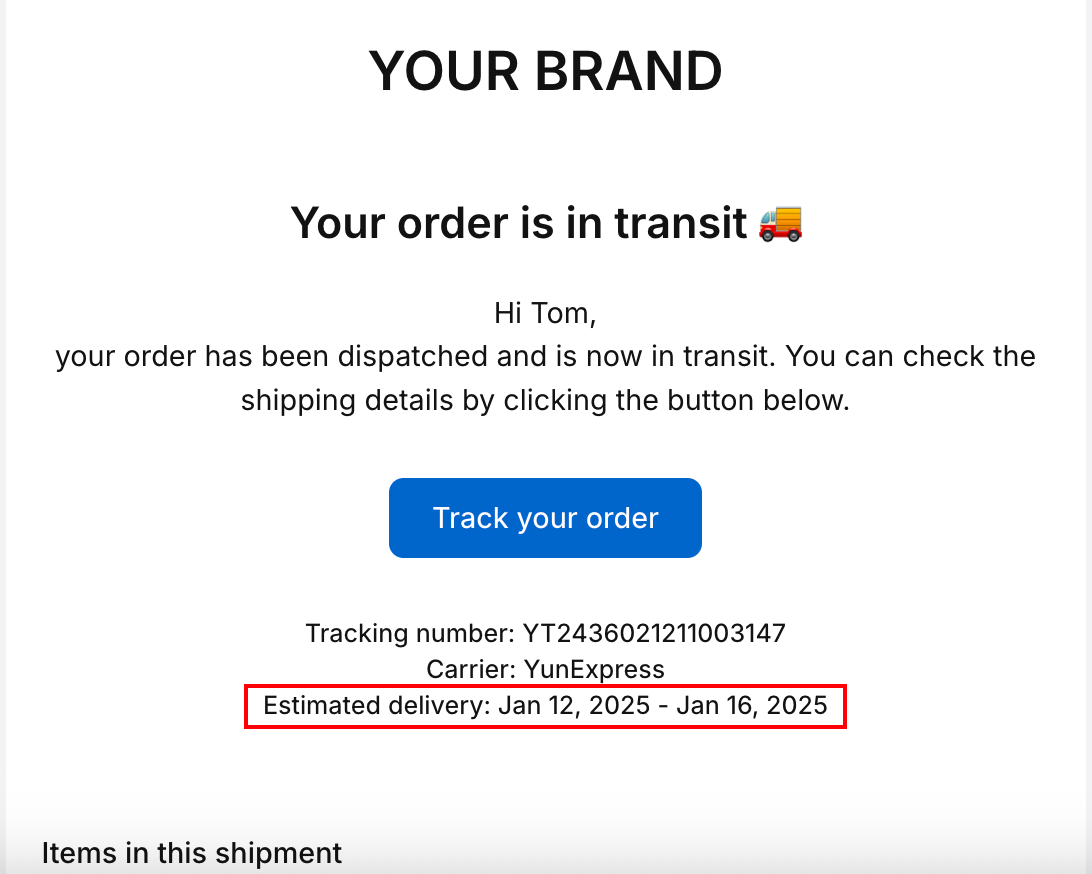Click the YunExpress carrier name

tap(594, 669)
